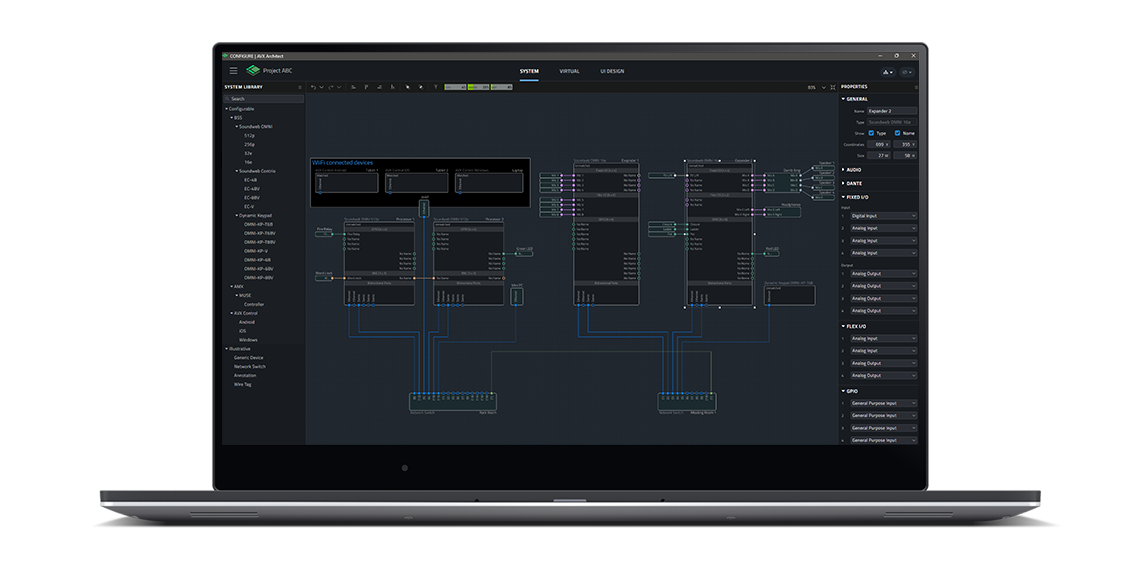Expand the AUDIO properties section
Viewport: 1140px width, 572px height.
coord(843,169)
